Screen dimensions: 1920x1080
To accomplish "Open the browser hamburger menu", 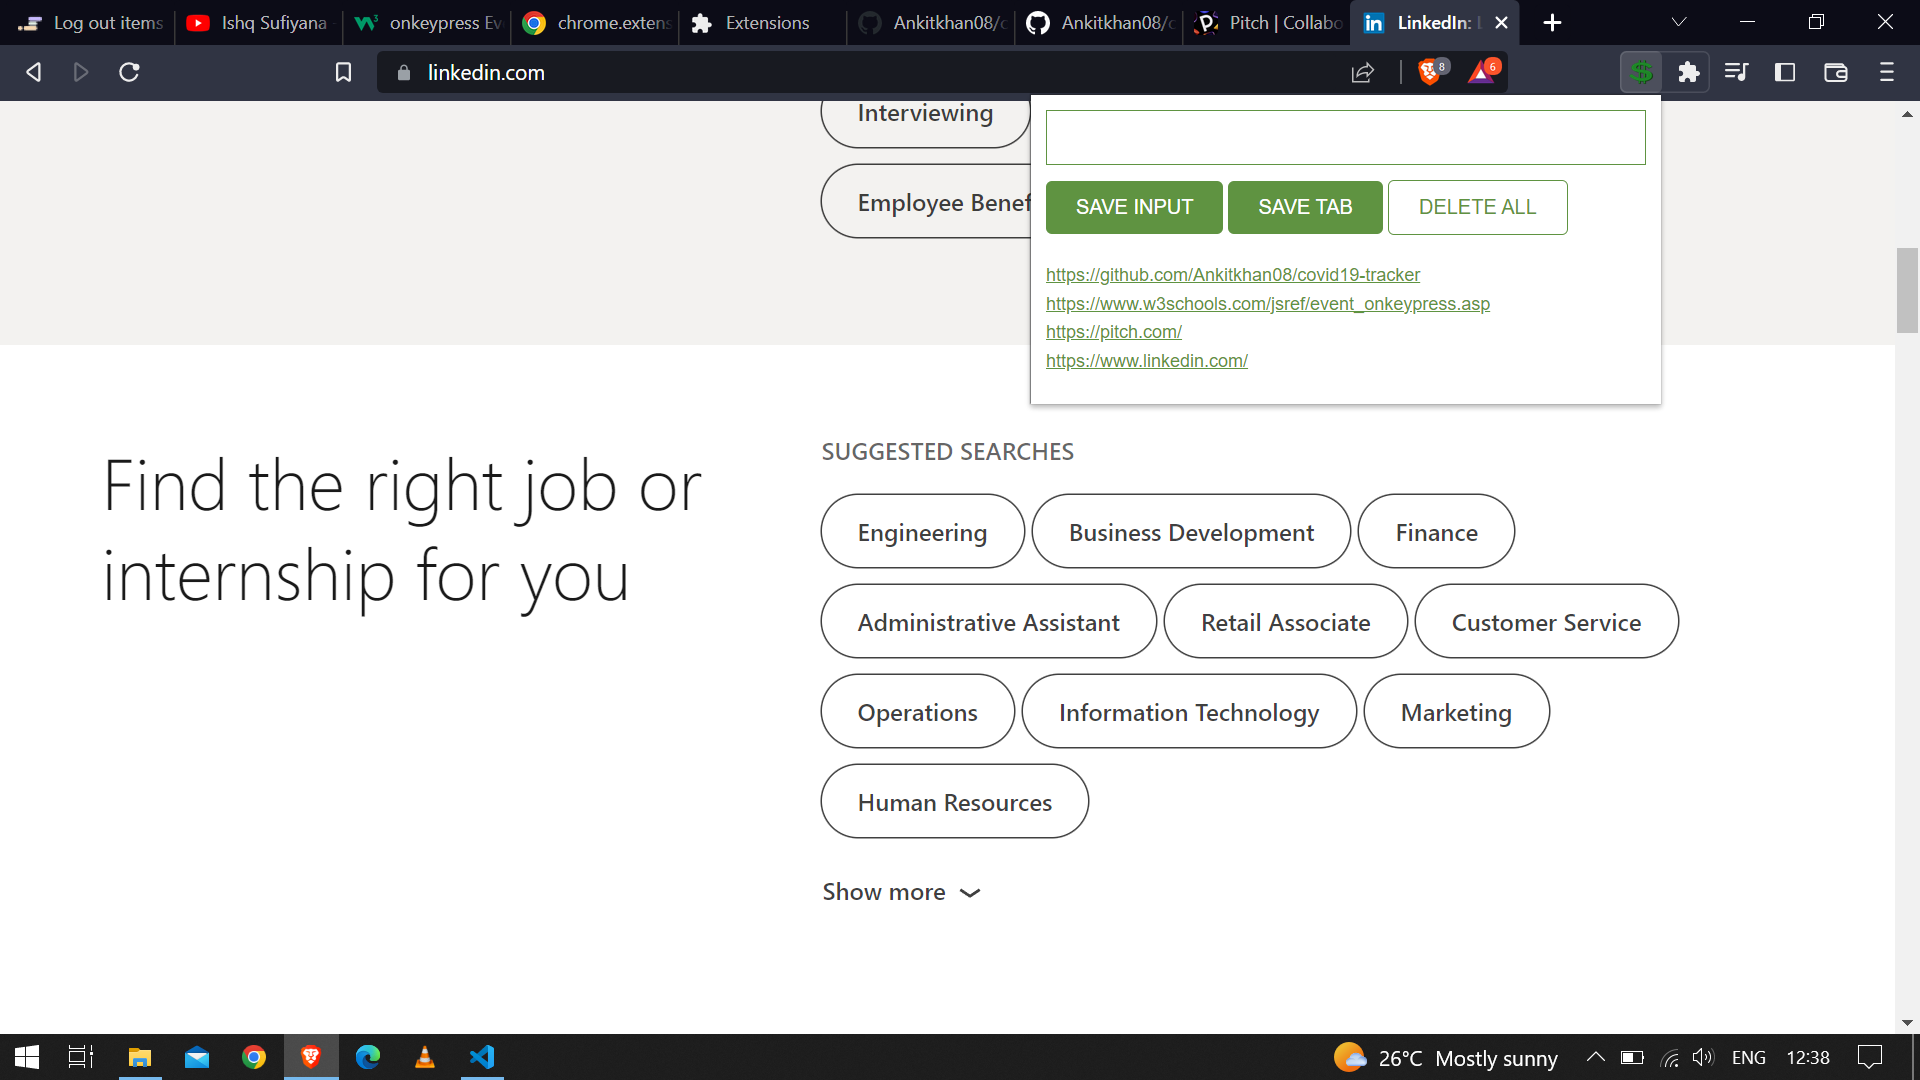I will coord(1886,72).
